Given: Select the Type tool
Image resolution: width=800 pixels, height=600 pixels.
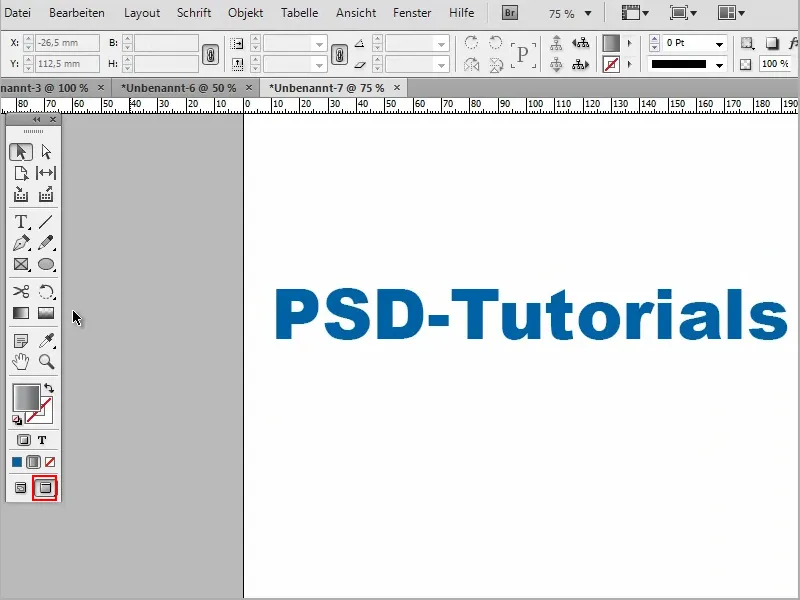Looking at the screenshot, I should tap(21, 222).
